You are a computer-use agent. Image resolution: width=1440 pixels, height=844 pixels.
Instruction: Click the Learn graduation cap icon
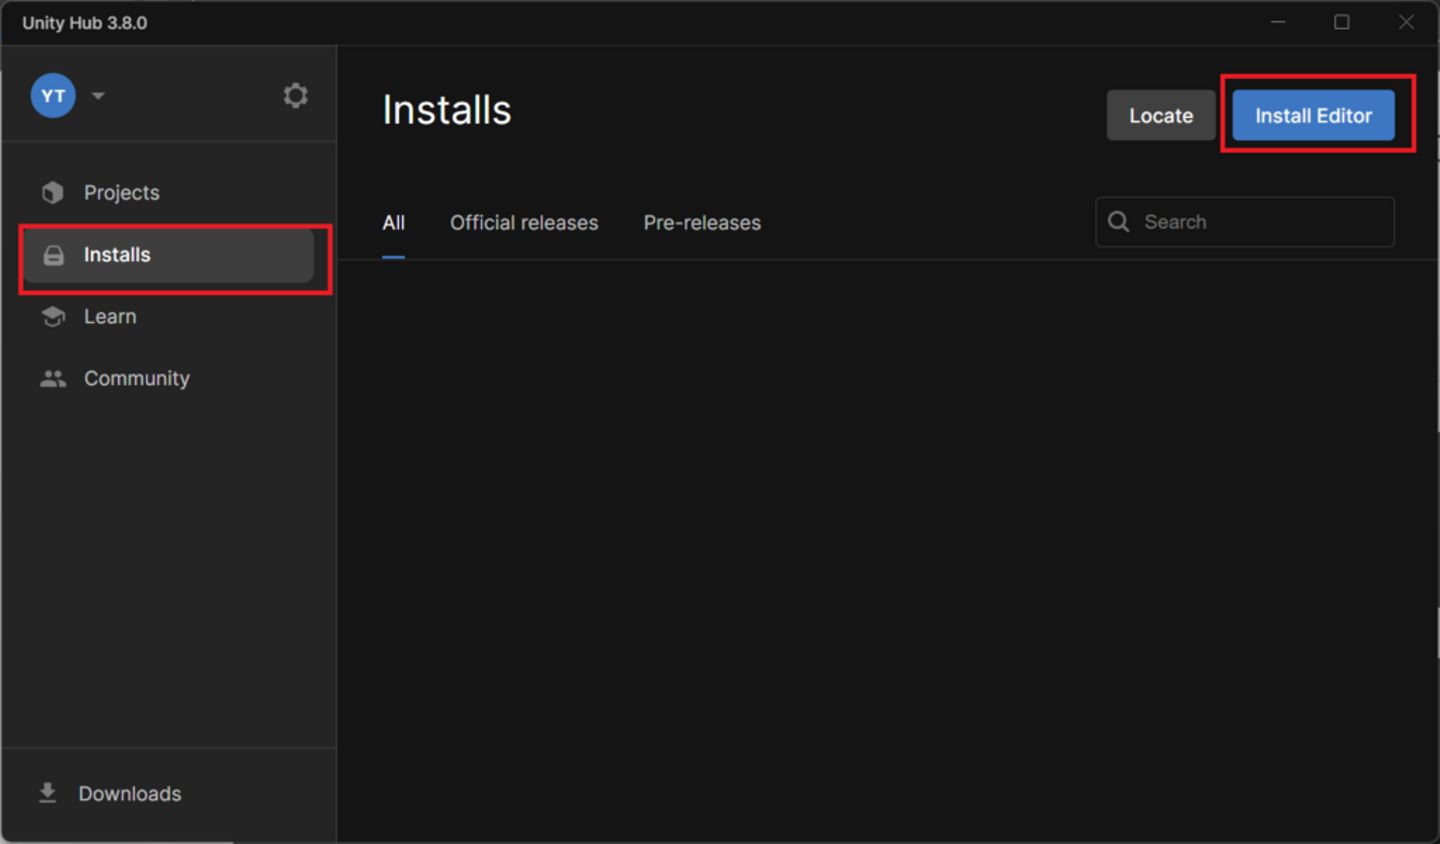[53, 317]
